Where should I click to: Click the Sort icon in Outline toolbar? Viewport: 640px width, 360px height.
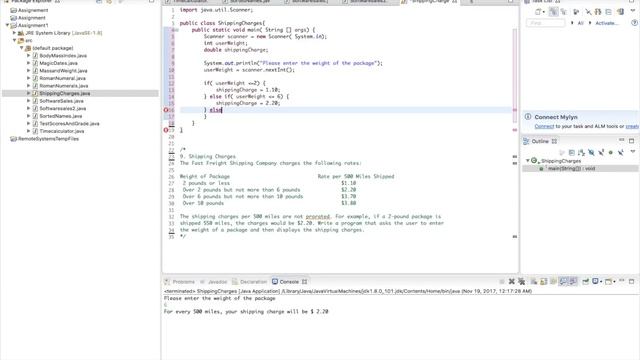click(x=581, y=152)
